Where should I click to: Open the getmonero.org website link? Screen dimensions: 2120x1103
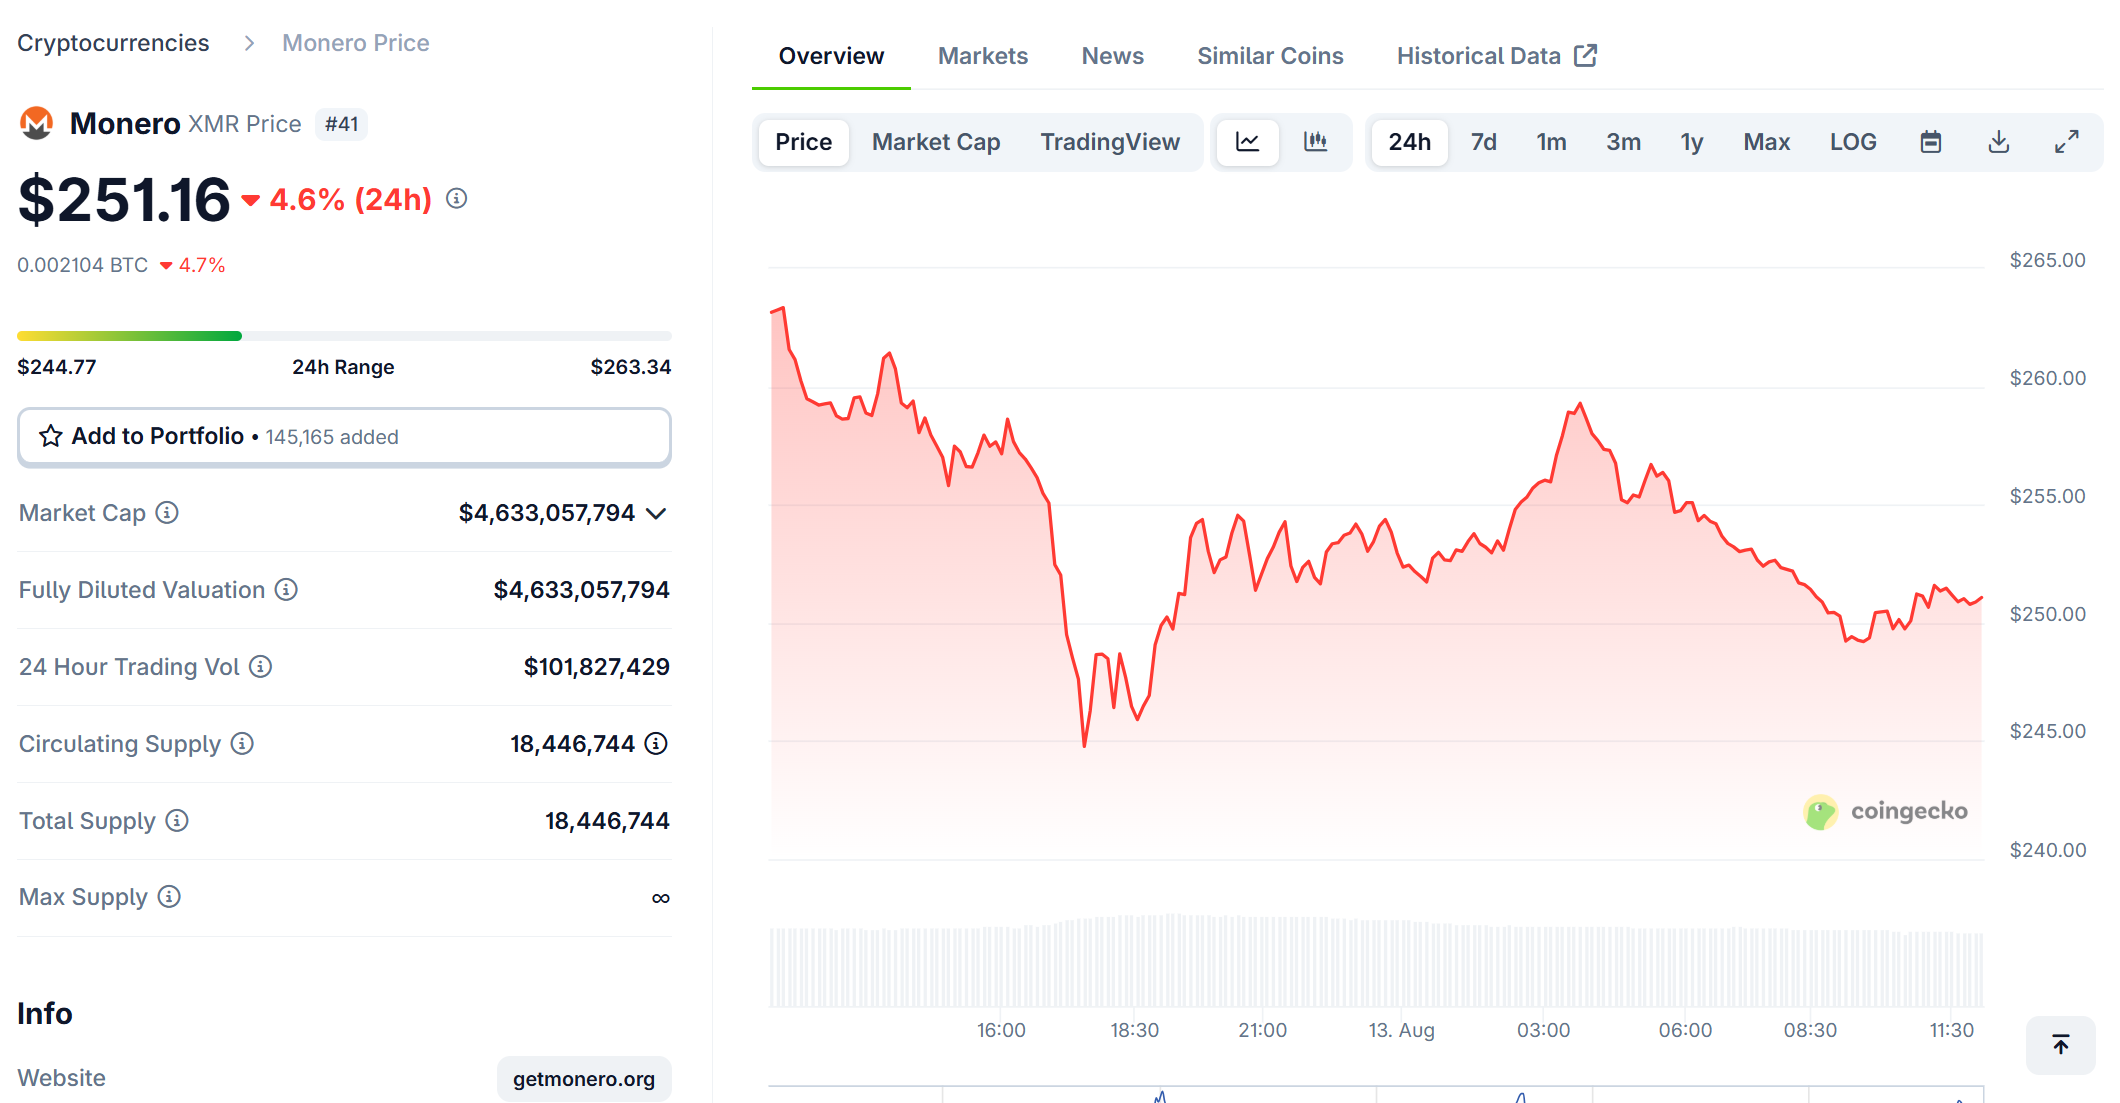point(584,1078)
